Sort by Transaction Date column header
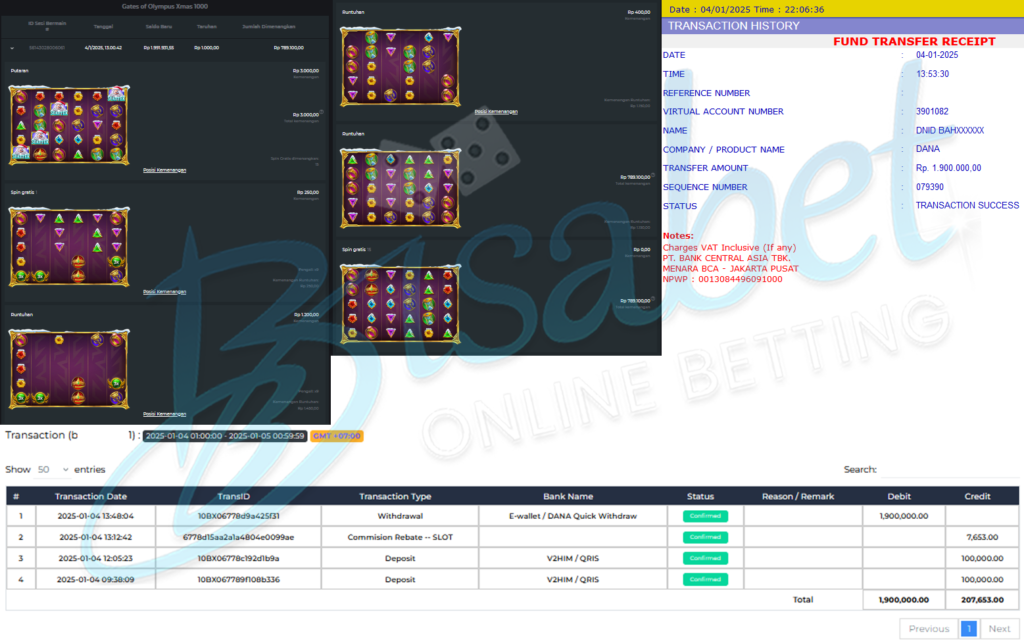The image size is (1024, 643). 91,496
